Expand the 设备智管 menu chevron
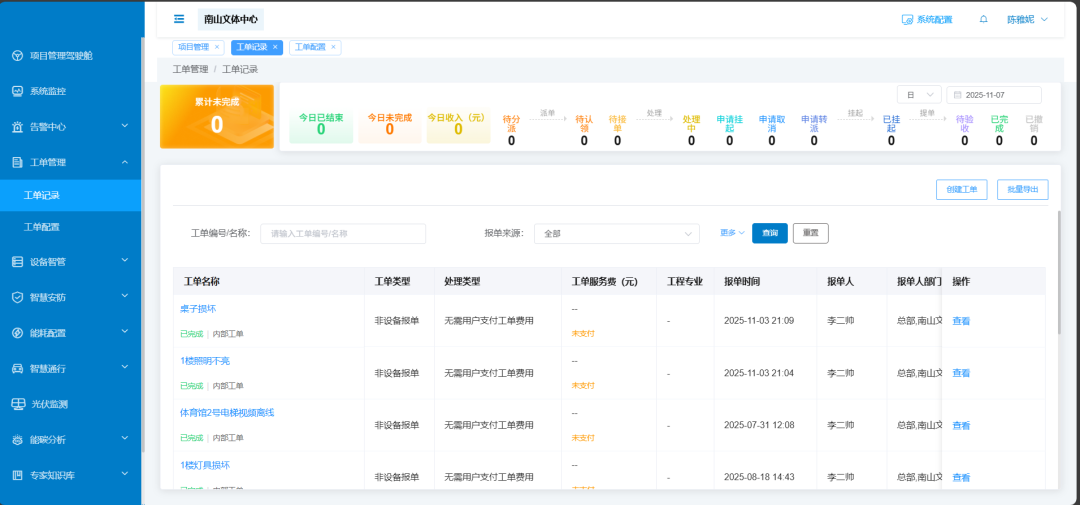Viewport: 1080px width, 505px height. (x=125, y=260)
